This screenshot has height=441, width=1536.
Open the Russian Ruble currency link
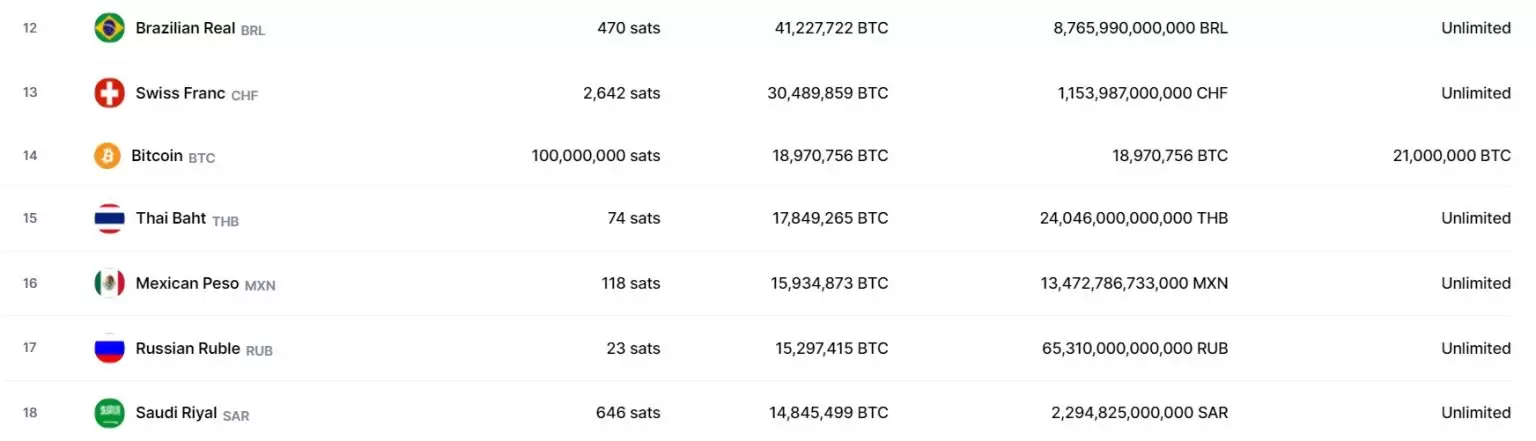coord(188,348)
